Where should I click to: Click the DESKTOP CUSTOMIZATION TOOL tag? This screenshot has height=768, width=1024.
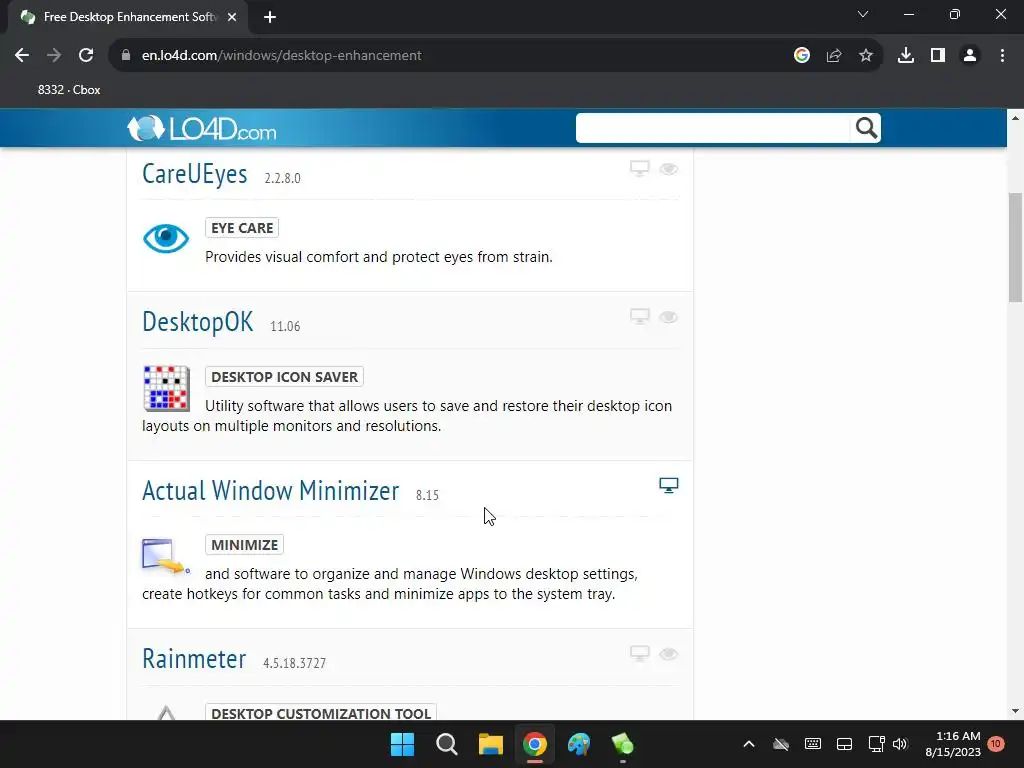321,712
